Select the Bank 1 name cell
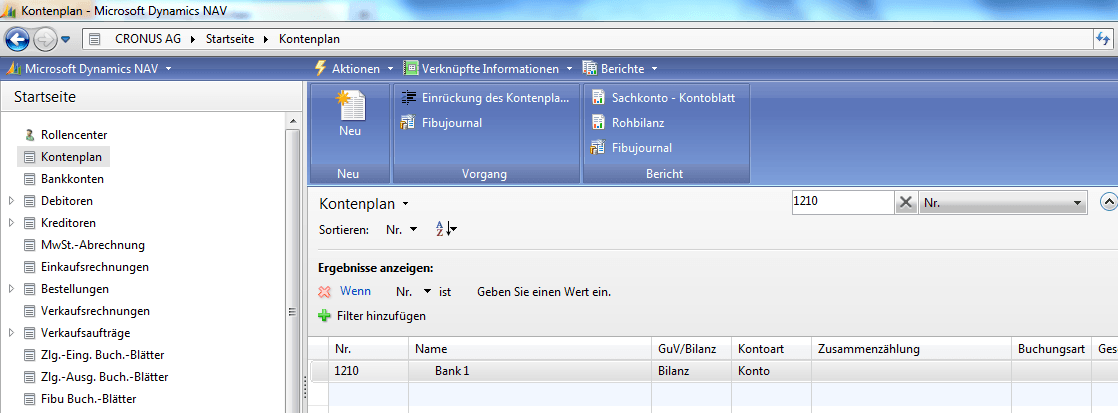 [530, 371]
